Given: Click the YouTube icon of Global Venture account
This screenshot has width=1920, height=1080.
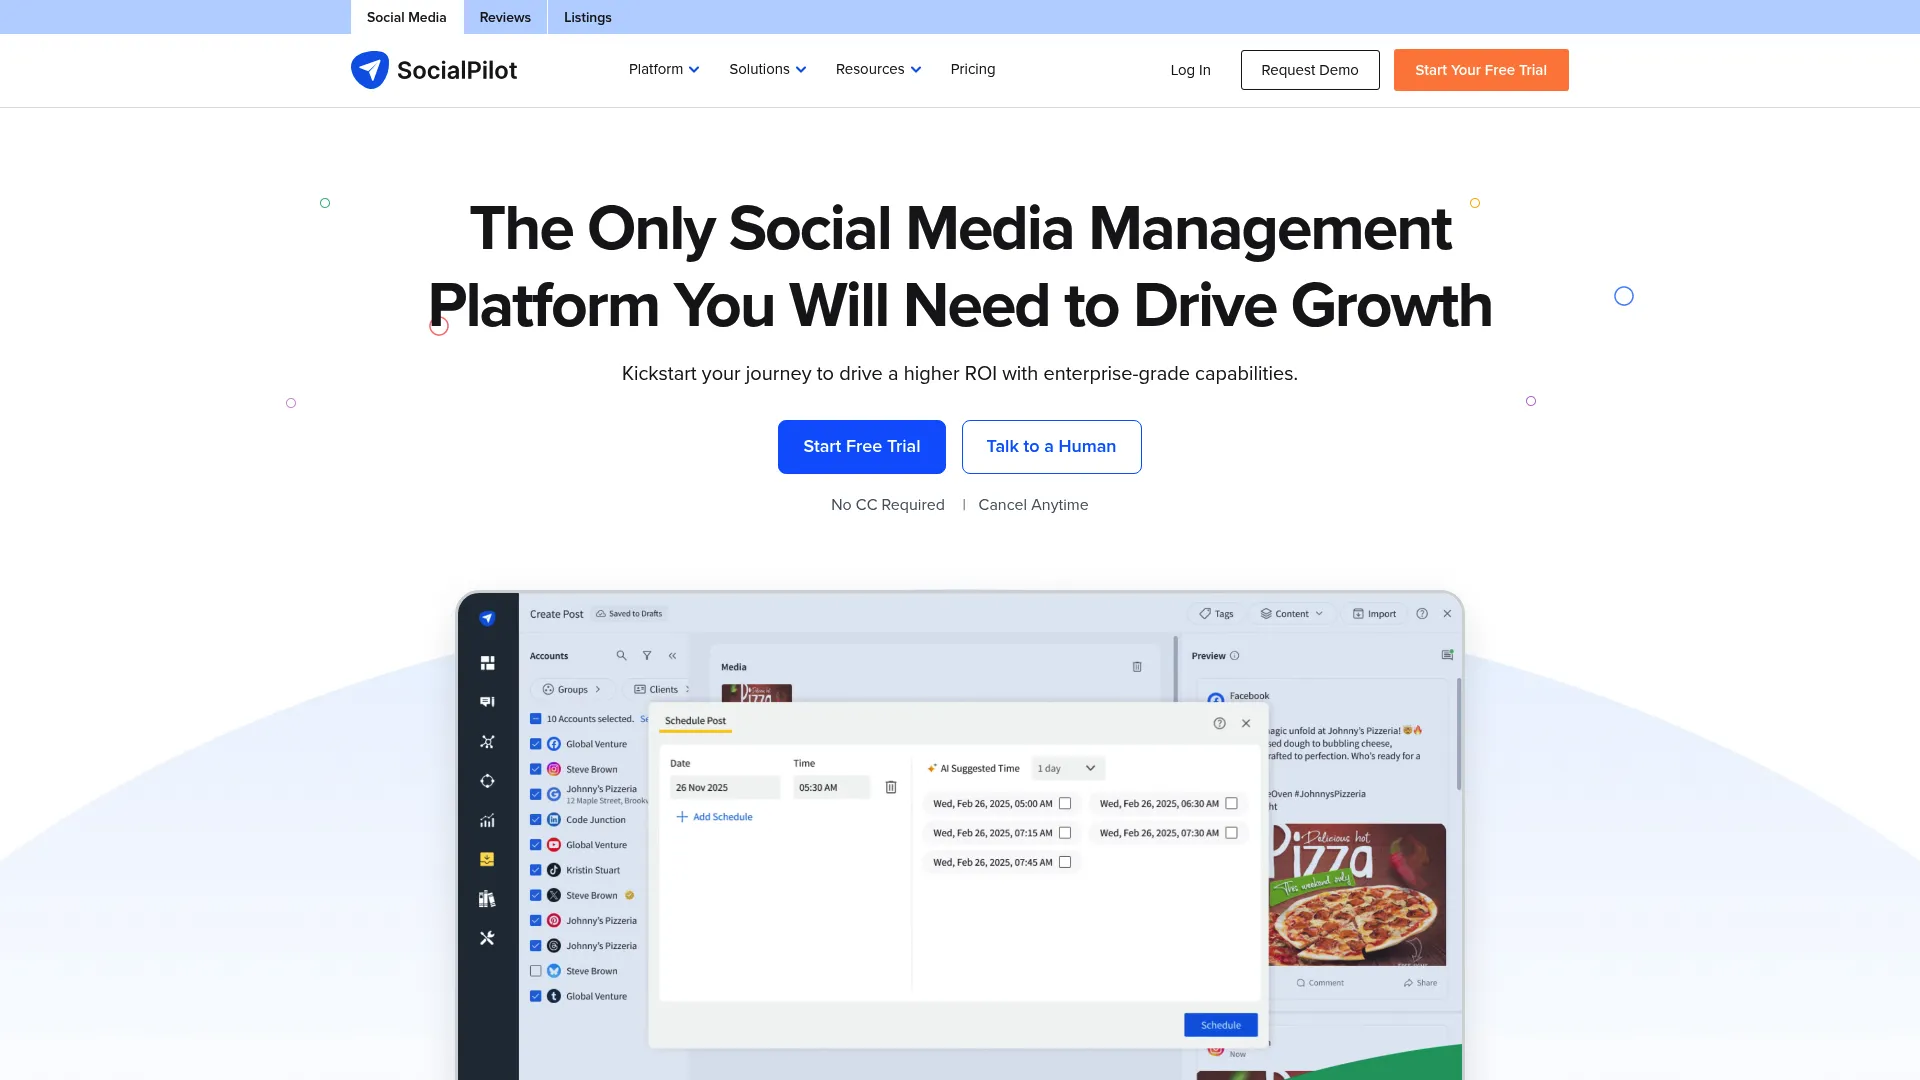Looking at the screenshot, I should (x=554, y=845).
